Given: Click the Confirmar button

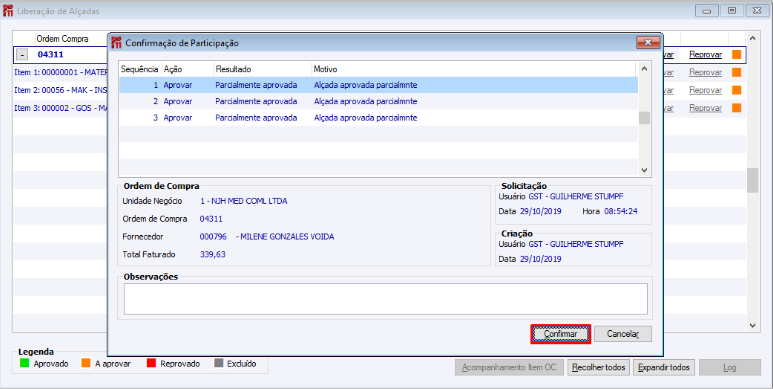Looking at the screenshot, I should click(x=561, y=334).
